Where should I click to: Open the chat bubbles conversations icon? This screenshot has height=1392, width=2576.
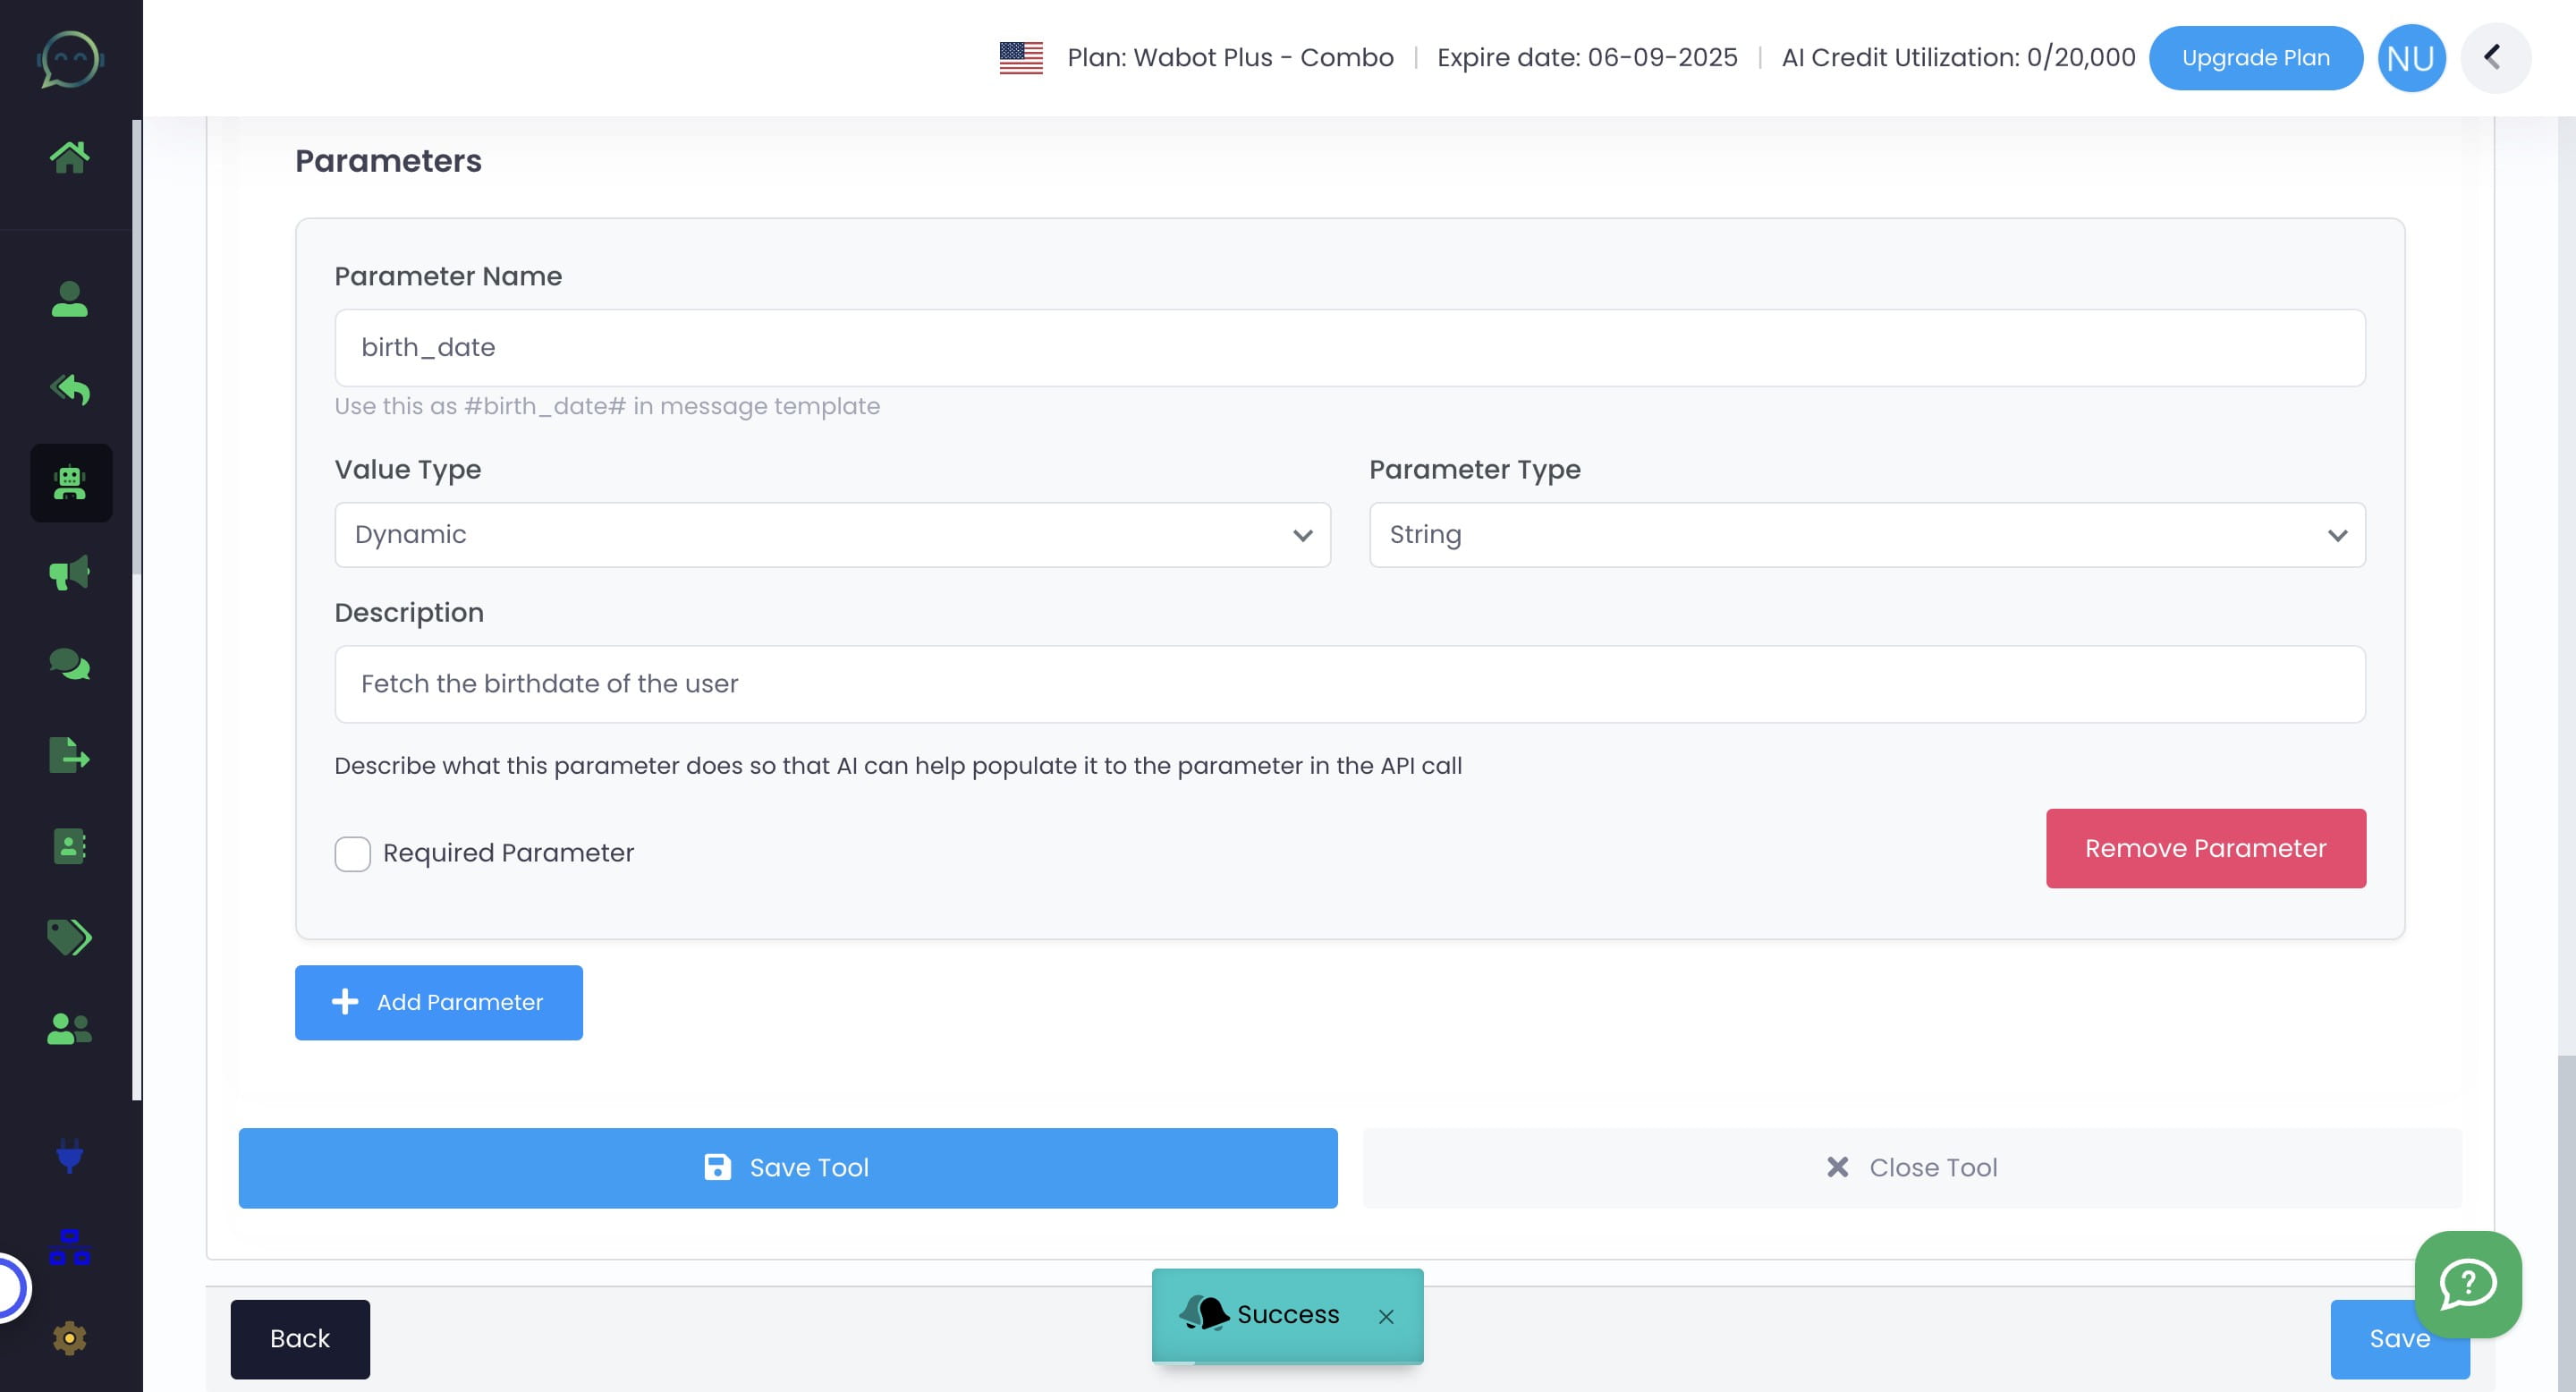(69, 664)
